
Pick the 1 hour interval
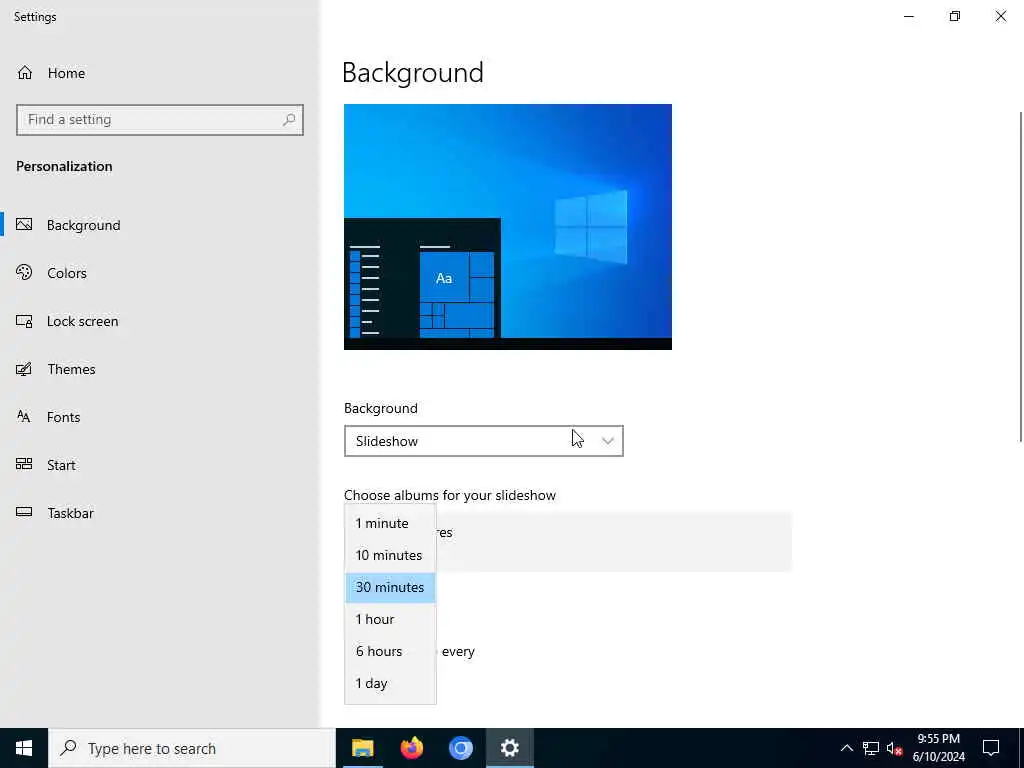[390, 619]
